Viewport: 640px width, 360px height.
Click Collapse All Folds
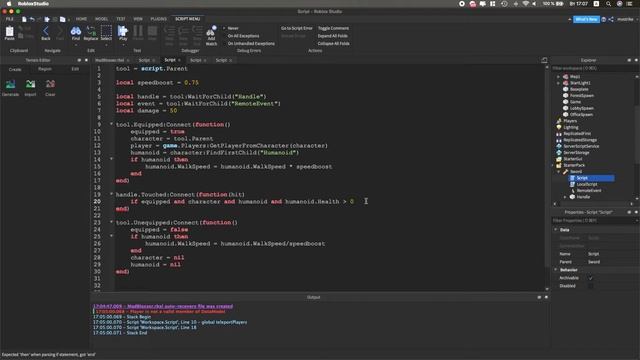pos(333,43)
